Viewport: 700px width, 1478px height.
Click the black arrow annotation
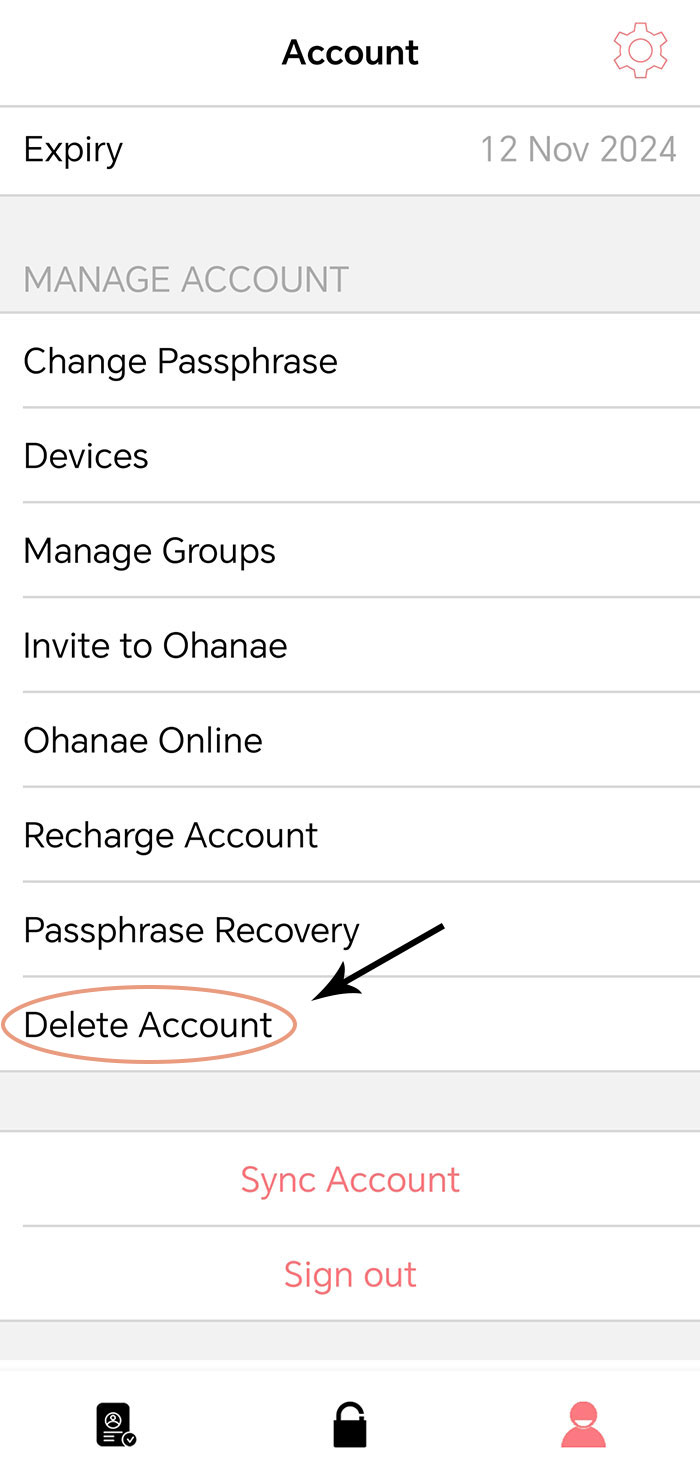point(378,962)
